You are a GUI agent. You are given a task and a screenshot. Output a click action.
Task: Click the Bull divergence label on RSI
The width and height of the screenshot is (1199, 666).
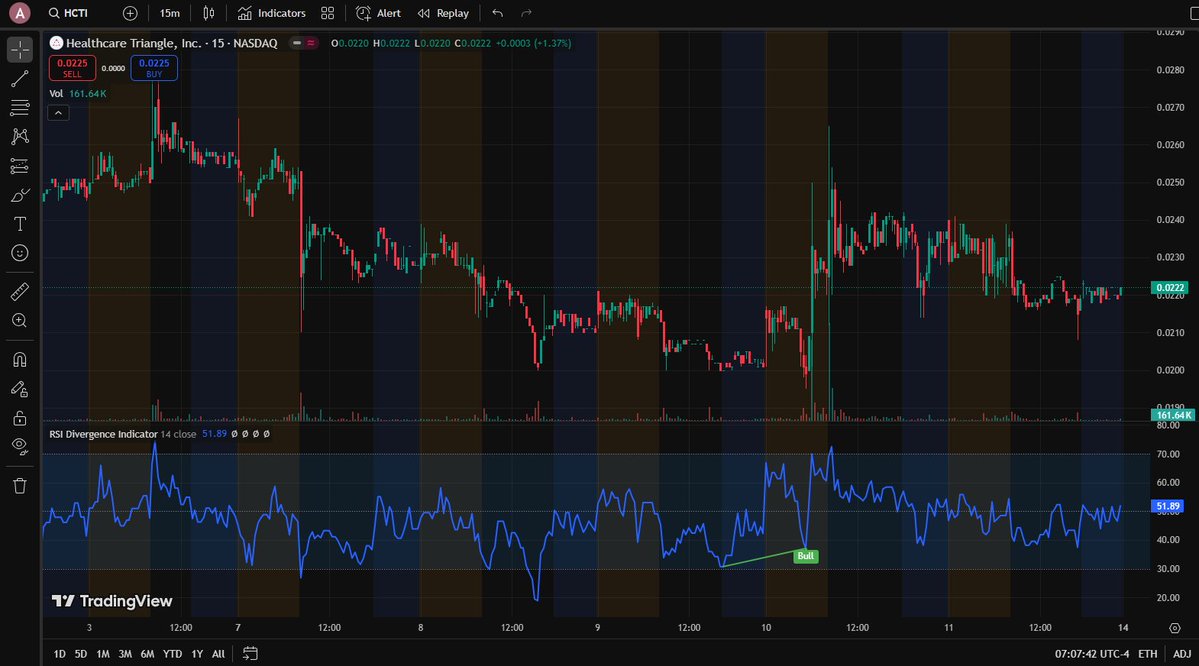tap(805, 556)
